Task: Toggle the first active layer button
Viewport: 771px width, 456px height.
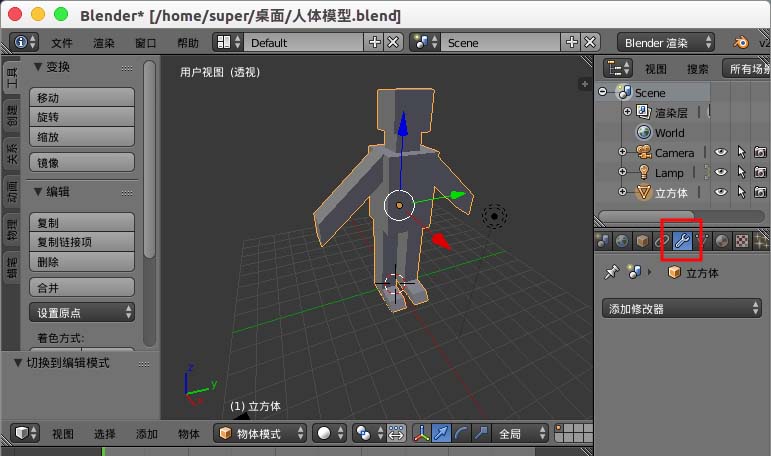Action: 559,428
